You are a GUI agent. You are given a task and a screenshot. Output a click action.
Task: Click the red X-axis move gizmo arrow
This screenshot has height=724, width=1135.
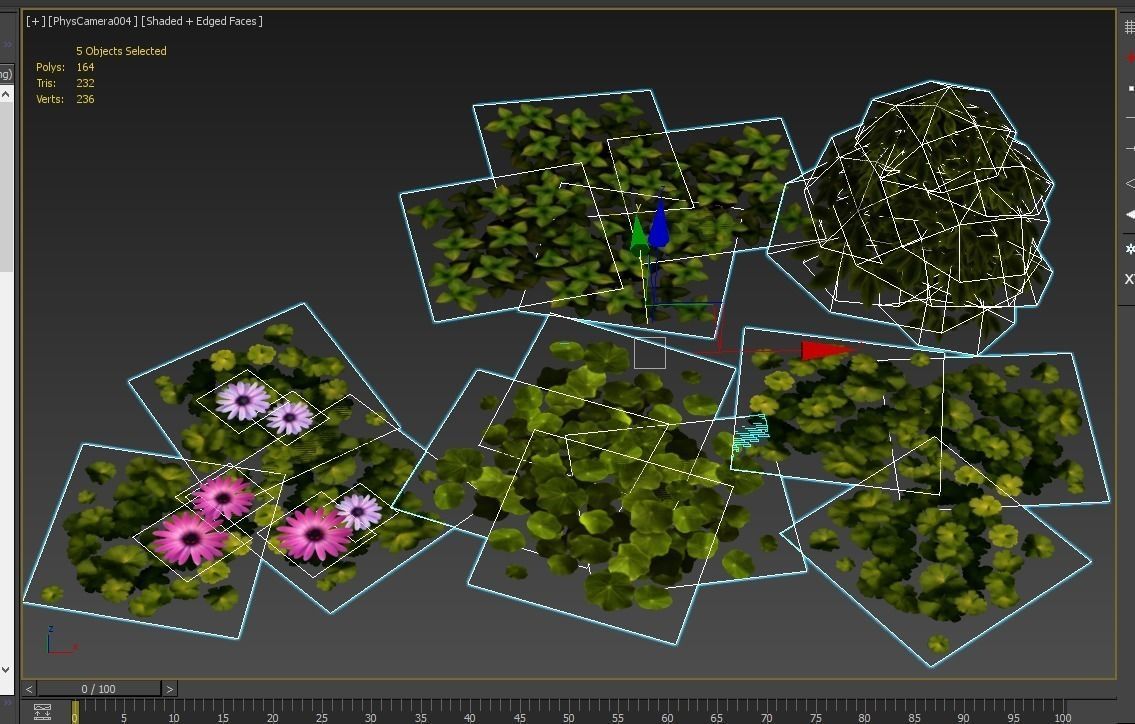827,350
